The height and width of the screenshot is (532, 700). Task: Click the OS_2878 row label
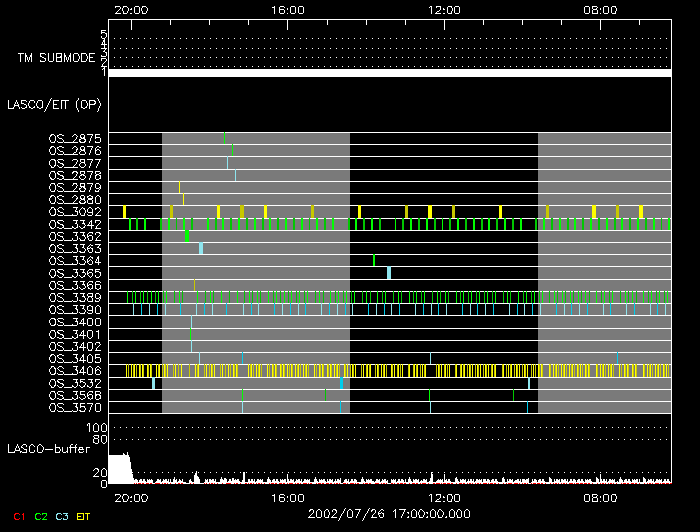75,175
